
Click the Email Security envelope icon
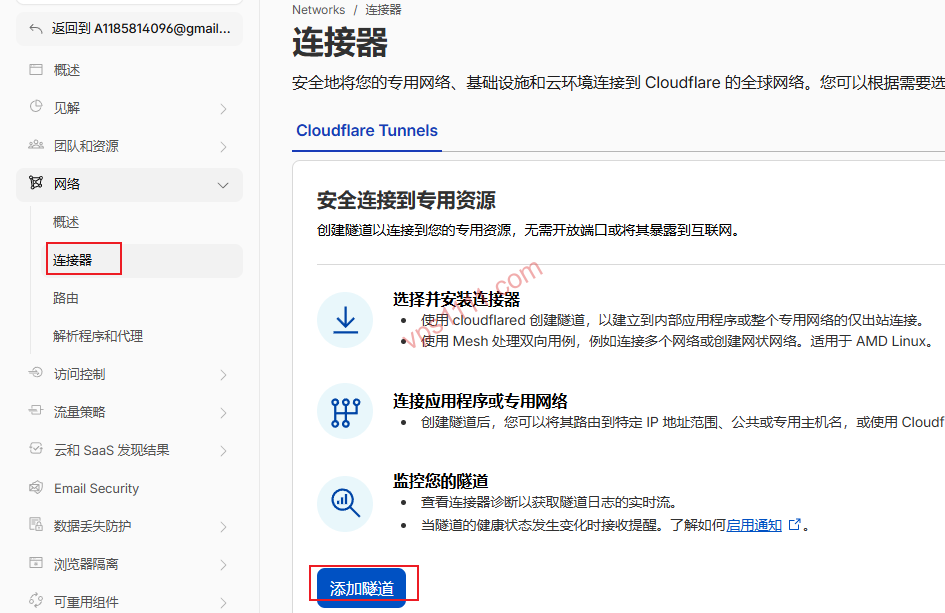click(x=36, y=487)
